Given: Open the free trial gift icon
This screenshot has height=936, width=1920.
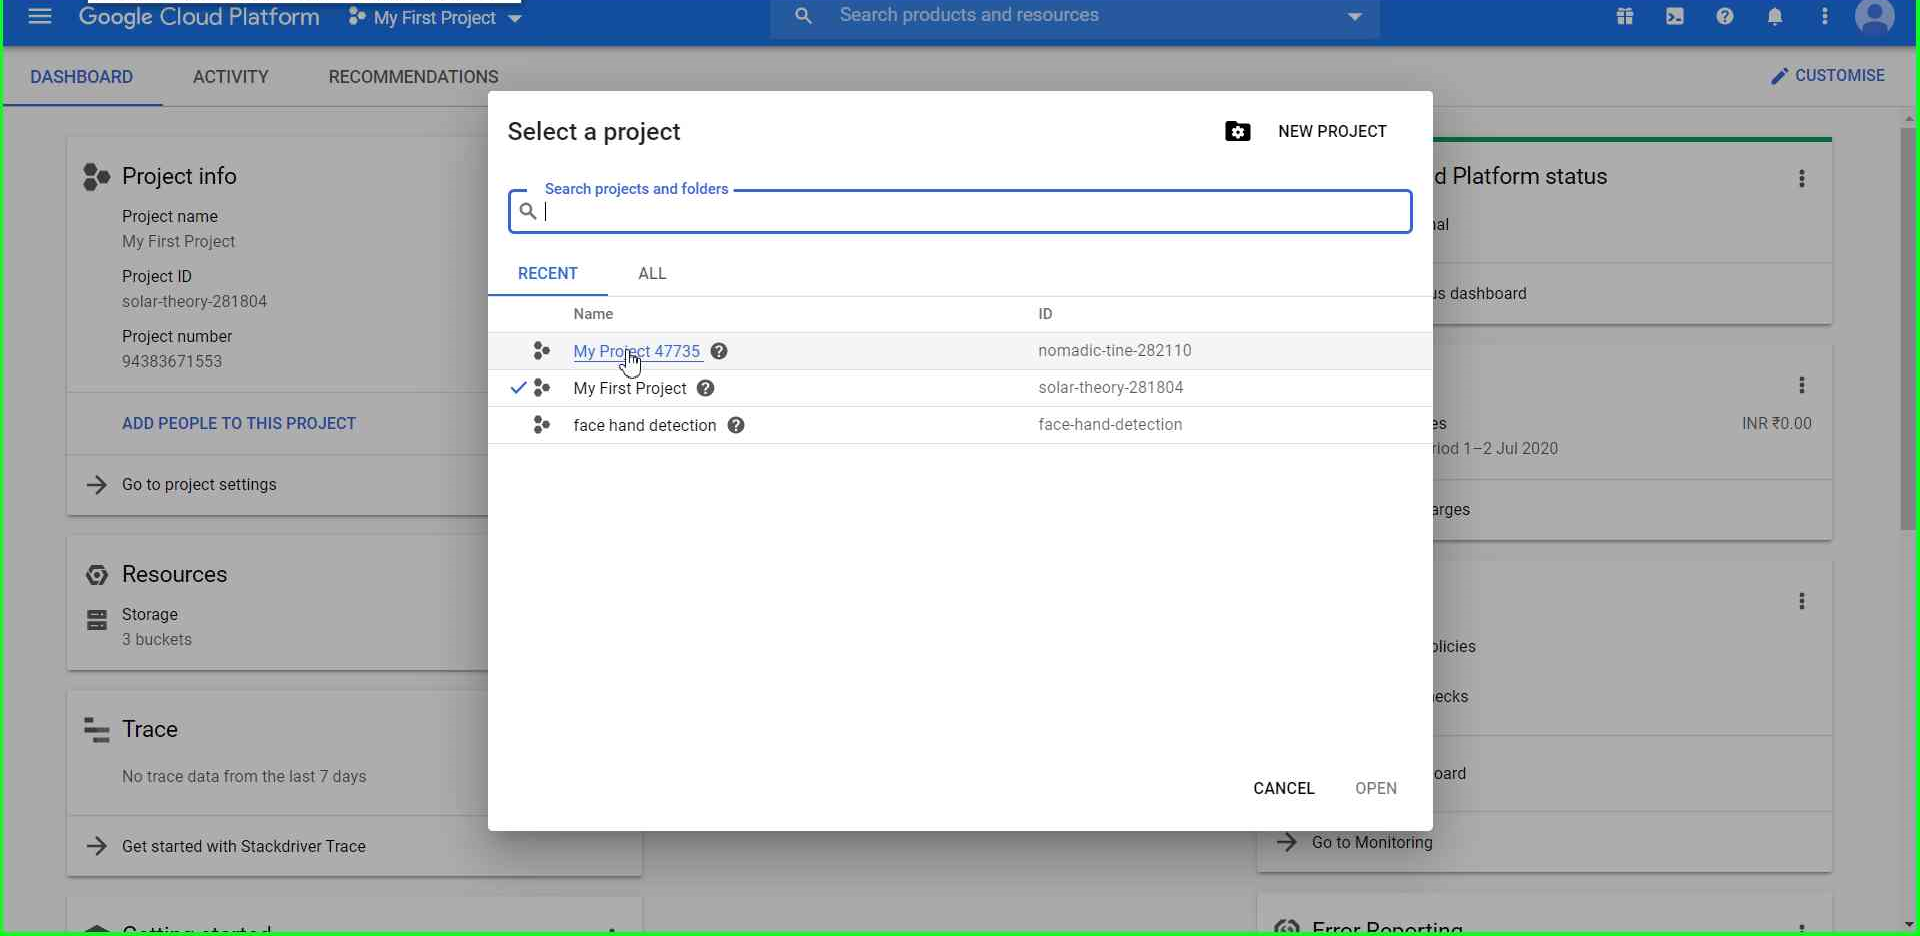Looking at the screenshot, I should [1625, 16].
